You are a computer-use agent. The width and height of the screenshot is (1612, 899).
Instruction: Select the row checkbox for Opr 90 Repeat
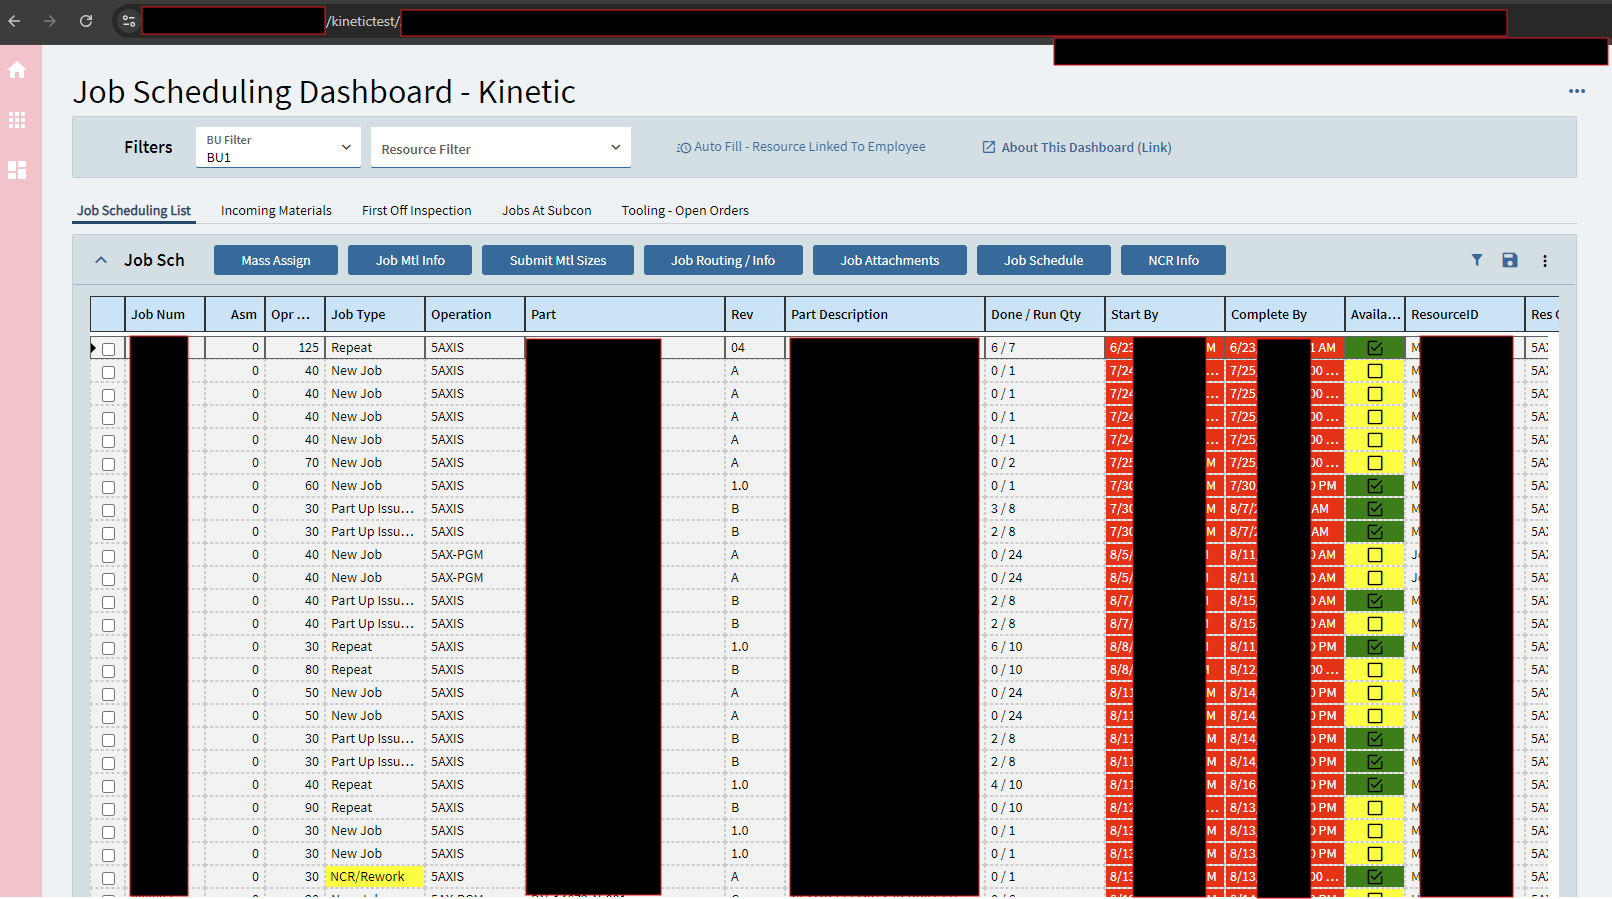[x=109, y=809]
